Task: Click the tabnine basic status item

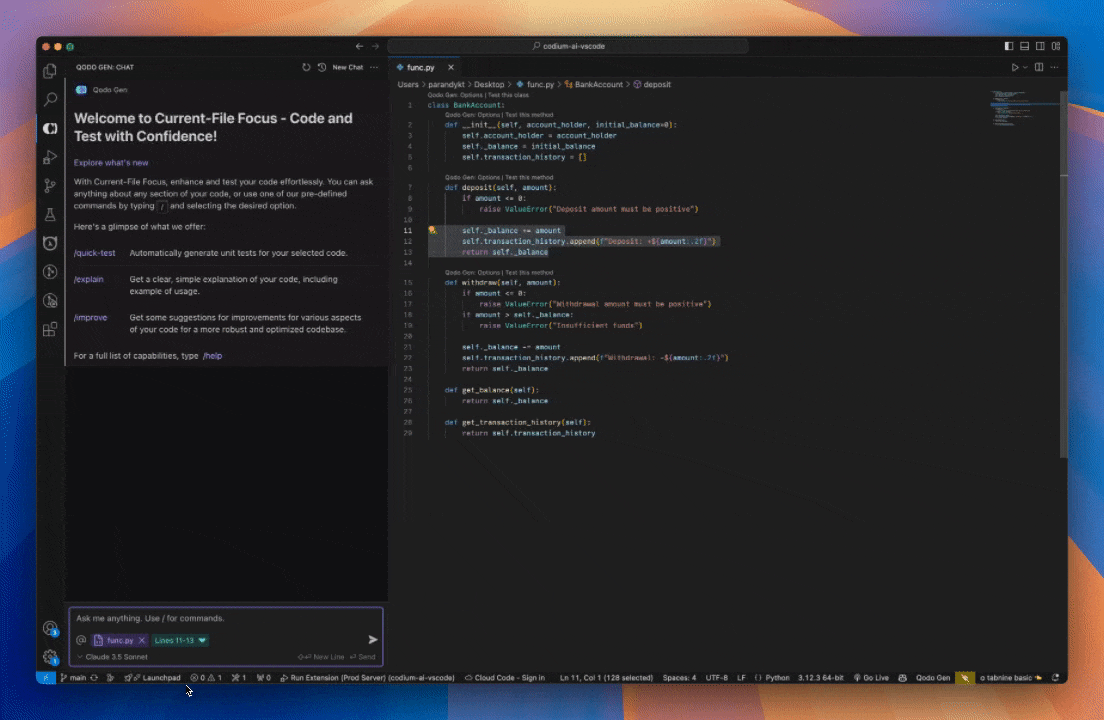Action: point(1010,678)
